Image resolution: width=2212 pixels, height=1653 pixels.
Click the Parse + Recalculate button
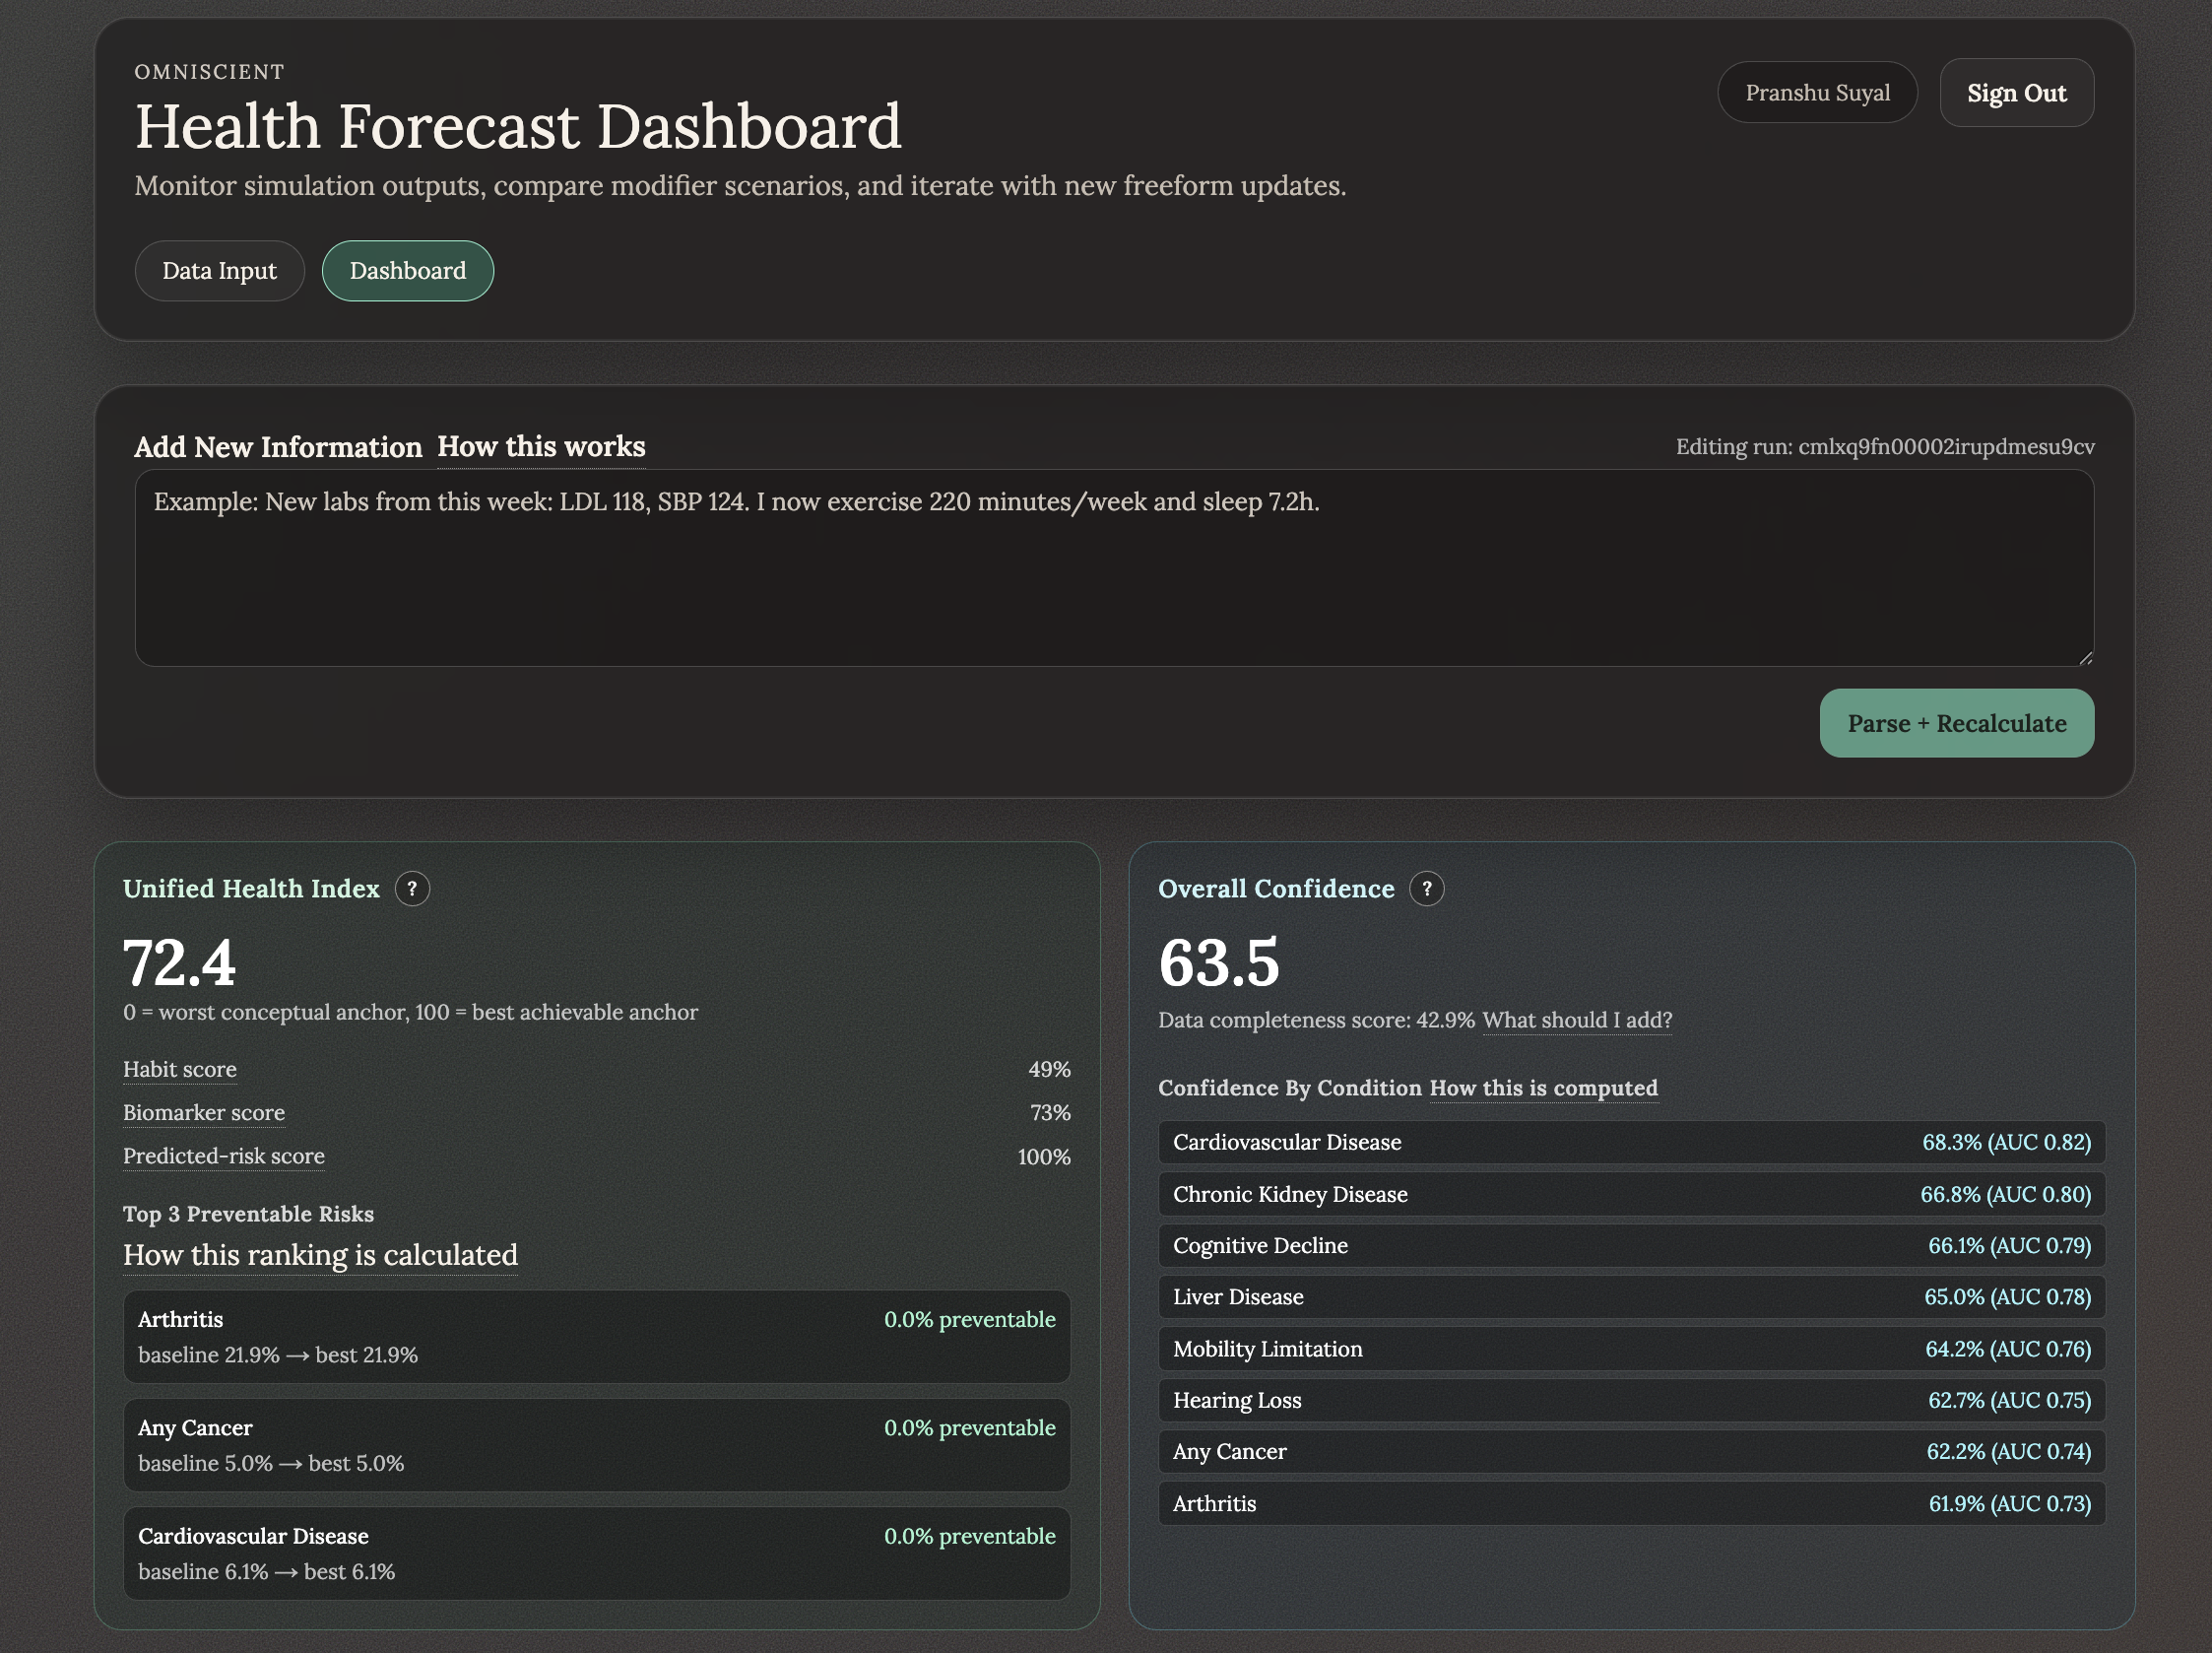[1956, 723]
